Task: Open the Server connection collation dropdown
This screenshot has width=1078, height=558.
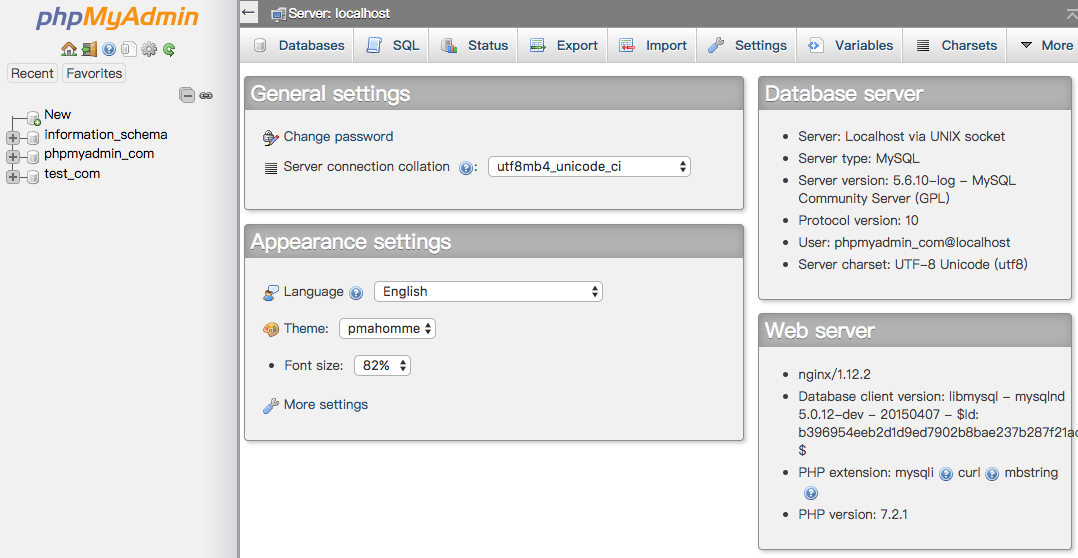Action: [x=590, y=167]
